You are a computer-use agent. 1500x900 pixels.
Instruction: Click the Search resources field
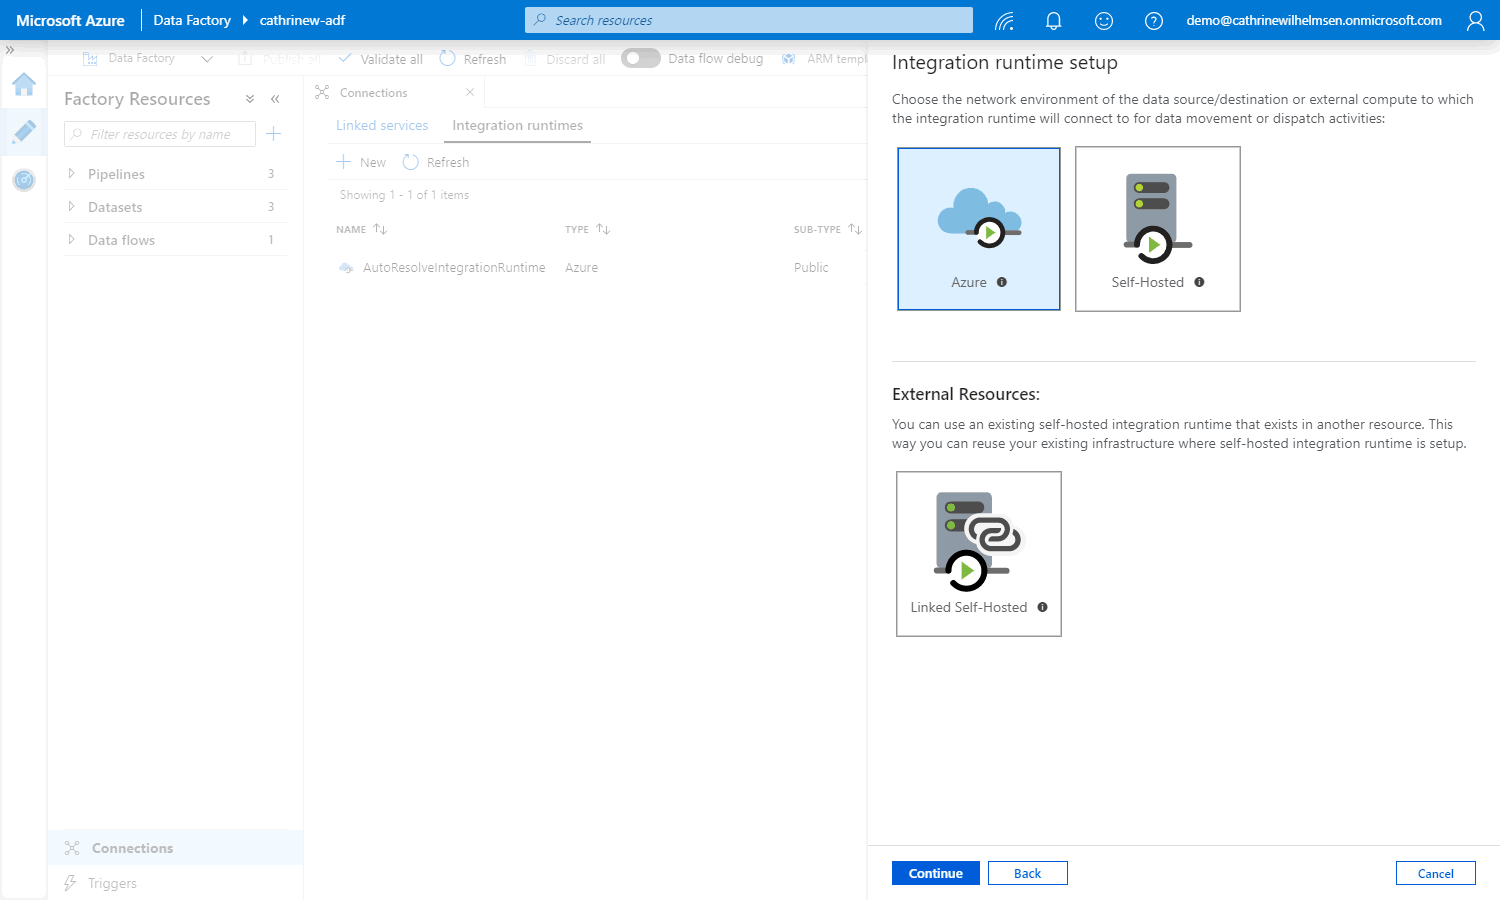pos(748,20)
